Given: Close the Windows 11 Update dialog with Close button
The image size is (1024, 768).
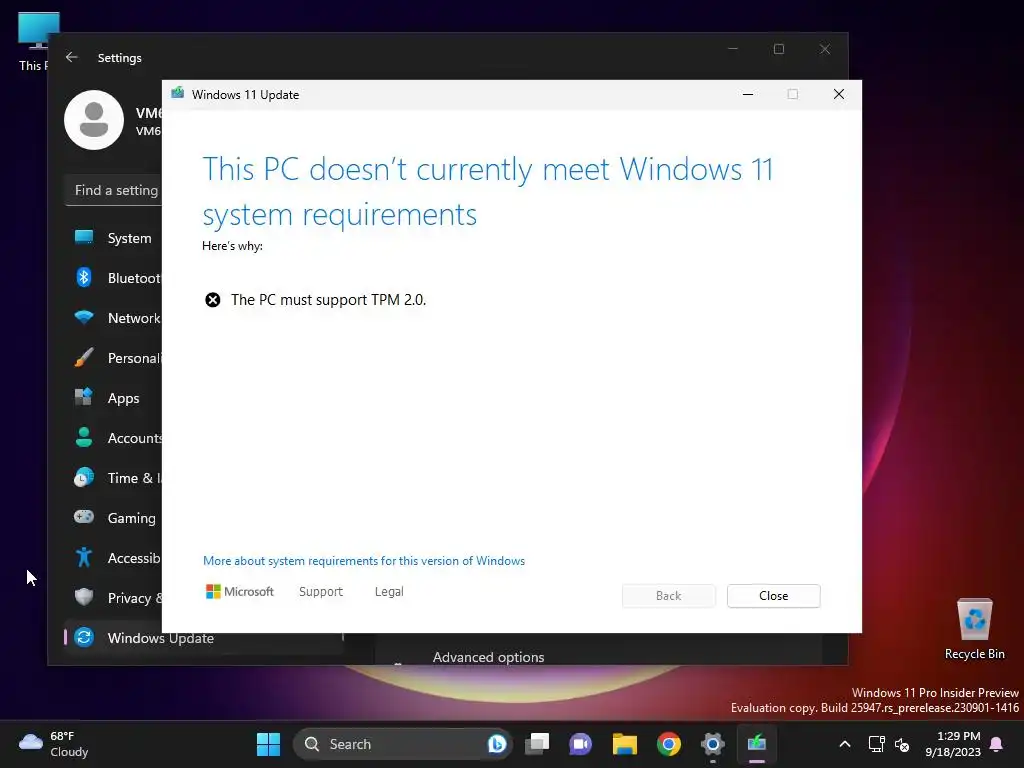Looking at the screenshot, I should click(773, 596).
